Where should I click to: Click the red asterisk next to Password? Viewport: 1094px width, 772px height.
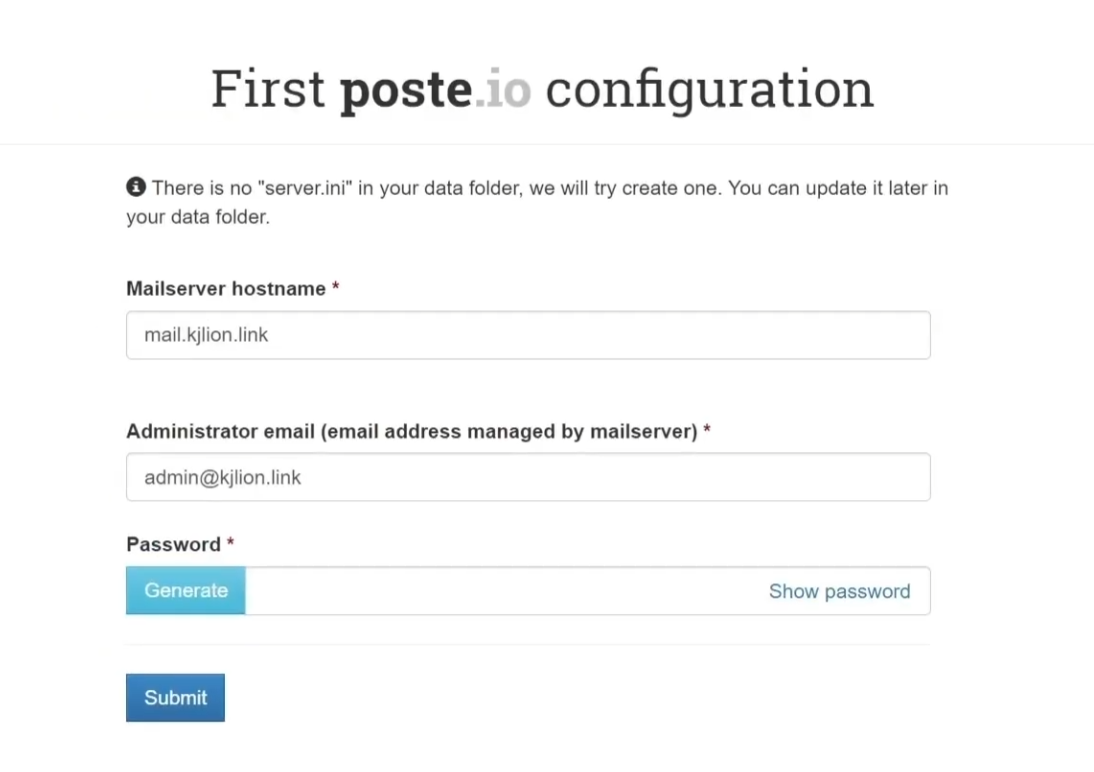(x=231, y=544)
